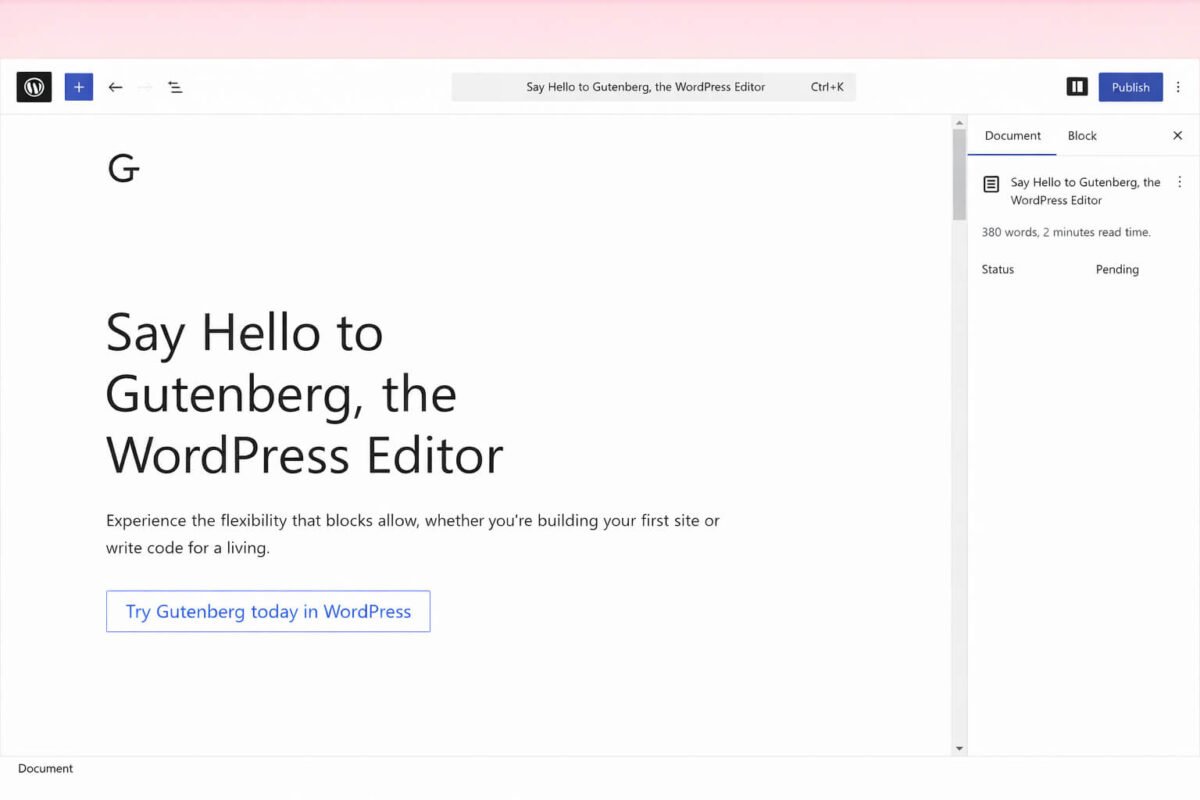
Task: Click the Ctrl+K shortcut hint
Action: pos(827,87)
